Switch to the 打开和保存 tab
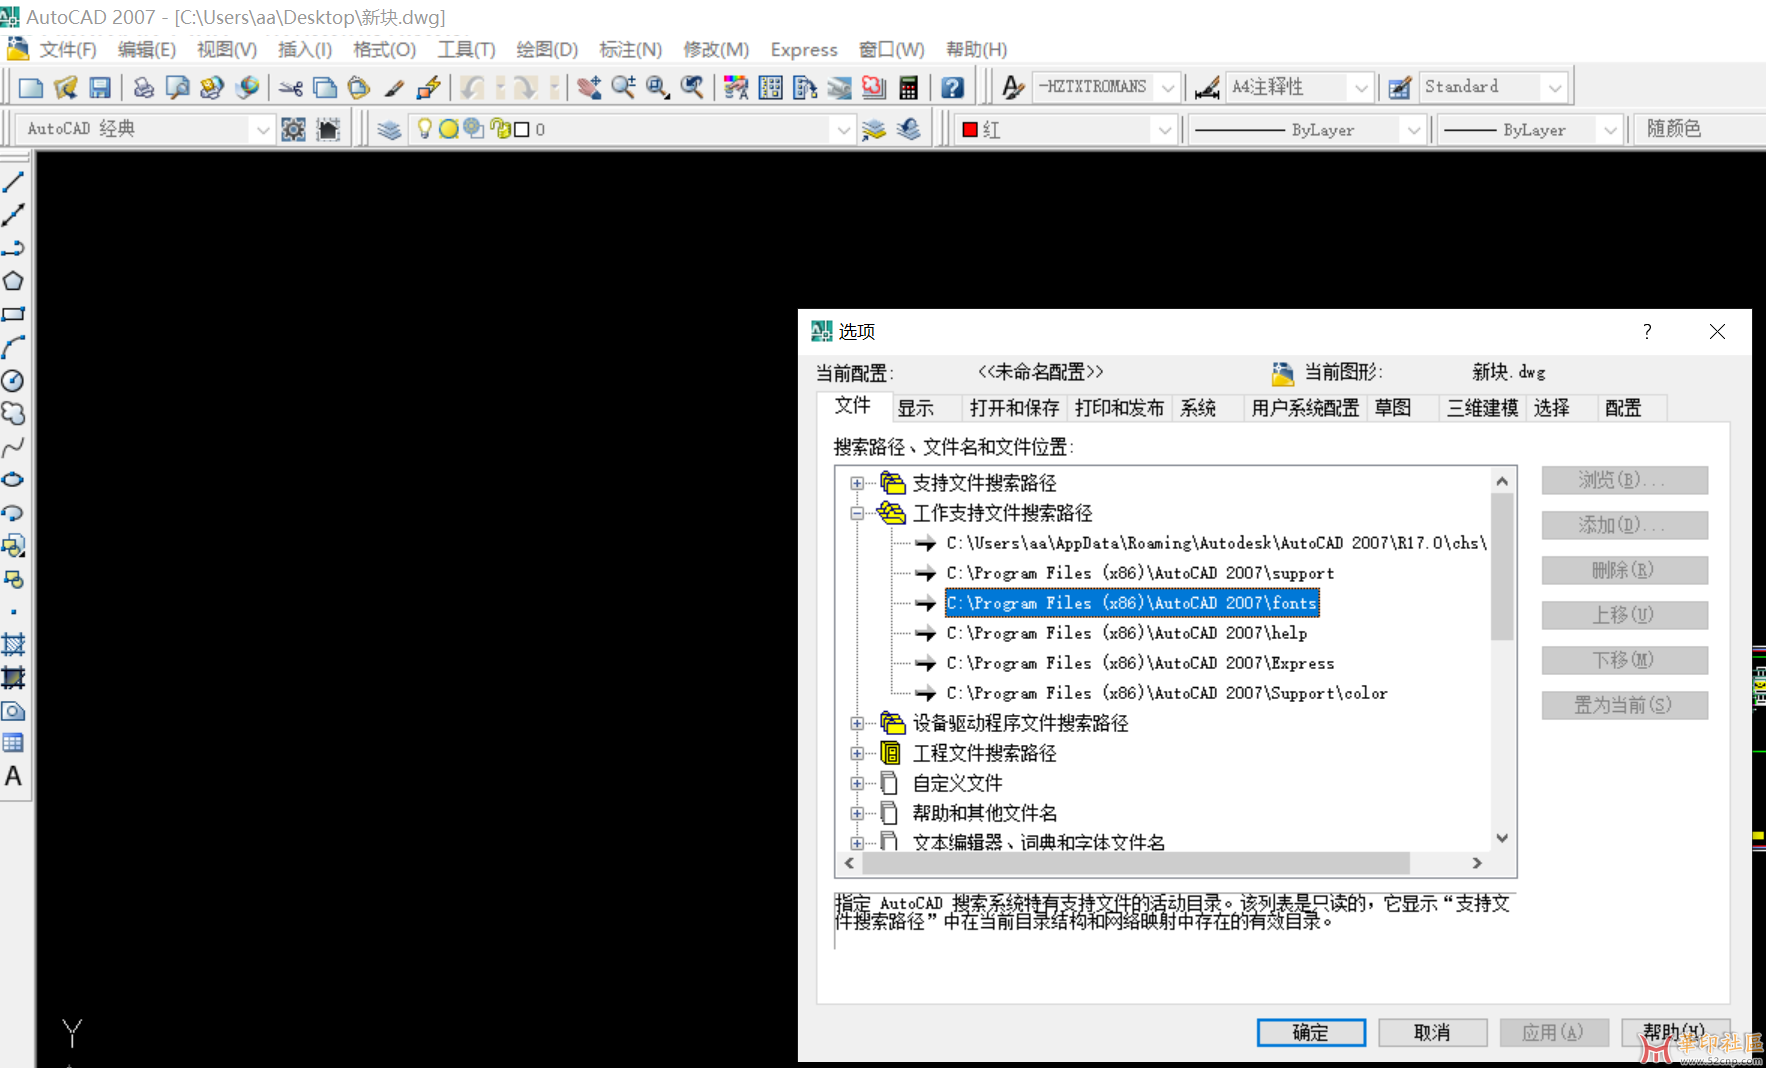1766x1068 pixels. tap(1014, 408)
